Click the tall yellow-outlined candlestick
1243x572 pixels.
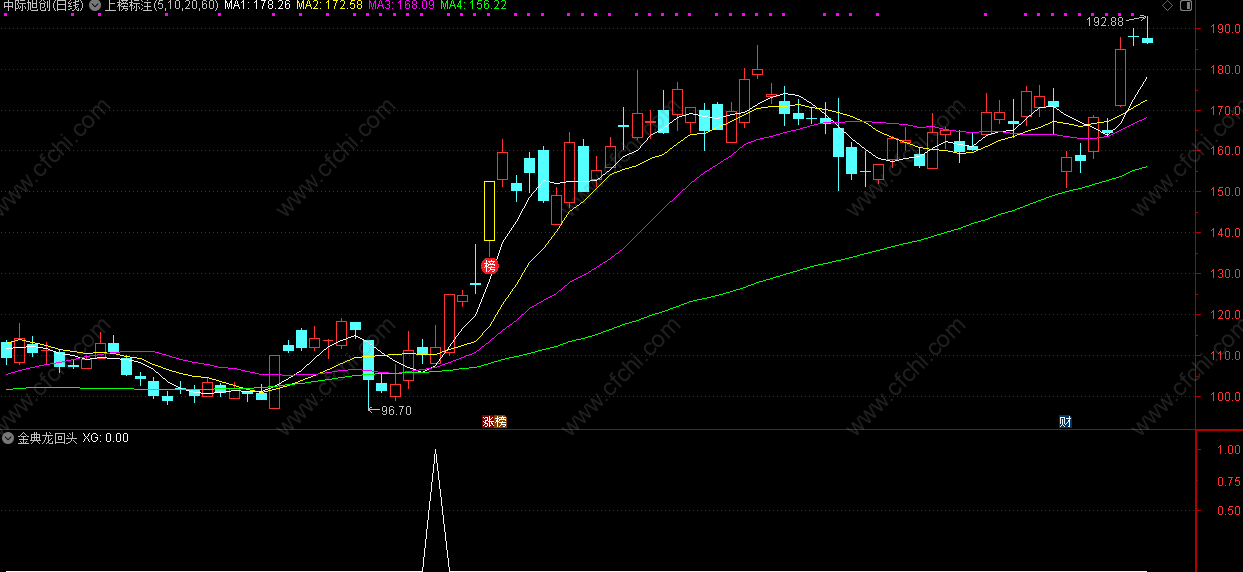click(489, 210)
